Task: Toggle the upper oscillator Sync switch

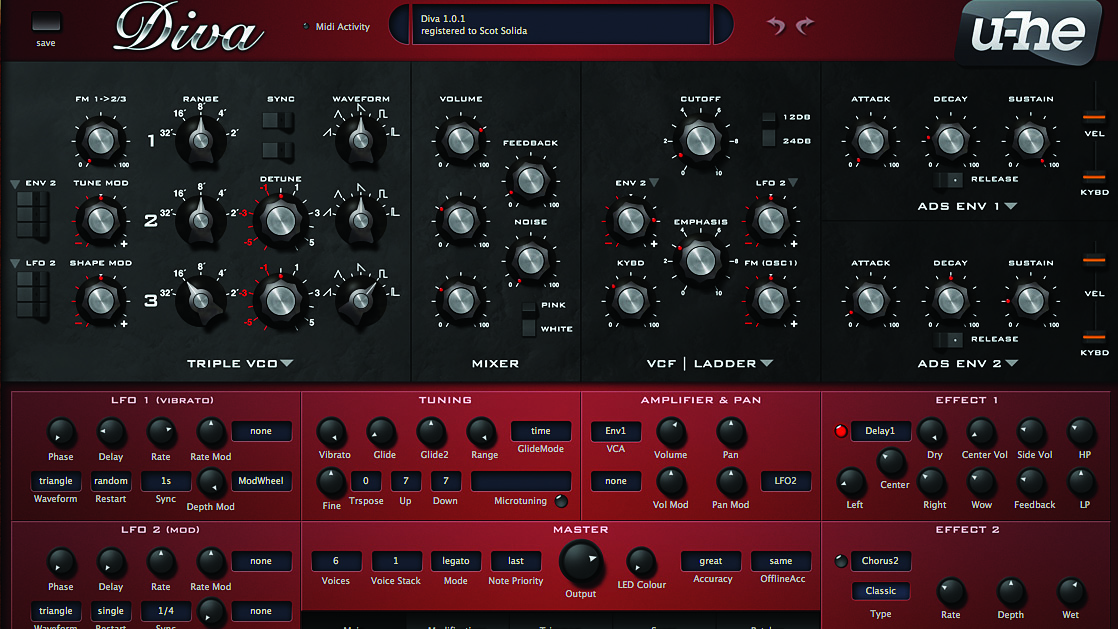Action: (x=278, y=121)
